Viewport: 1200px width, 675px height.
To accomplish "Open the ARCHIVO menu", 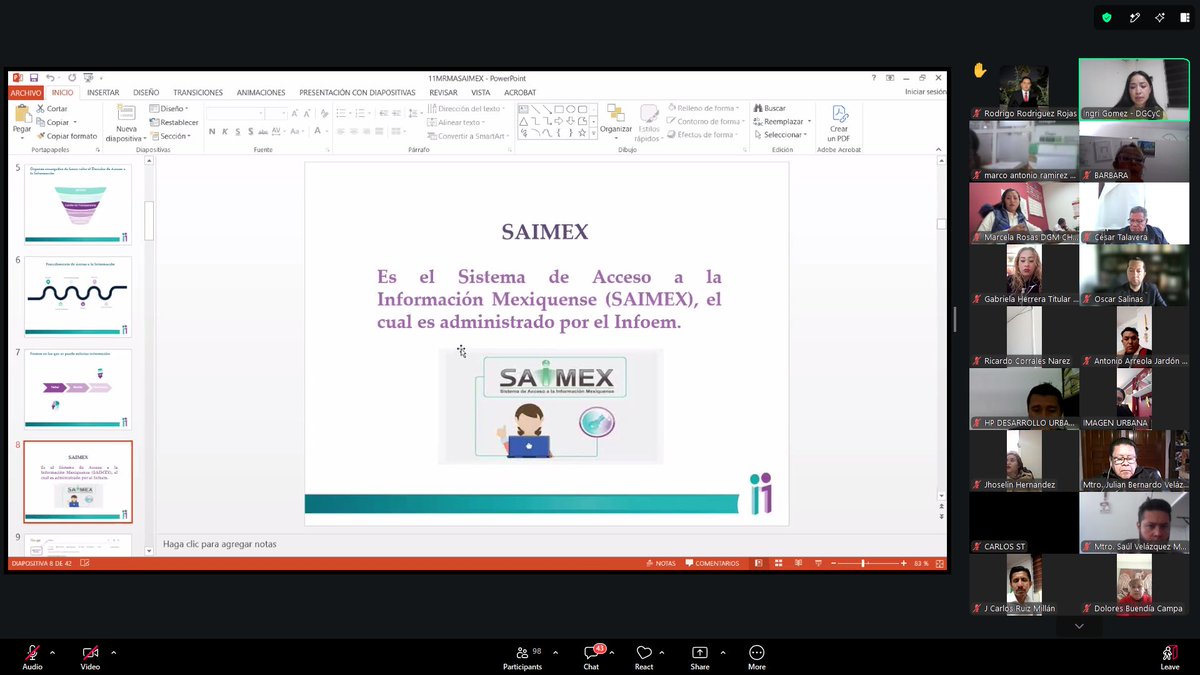I will point(26,92).
